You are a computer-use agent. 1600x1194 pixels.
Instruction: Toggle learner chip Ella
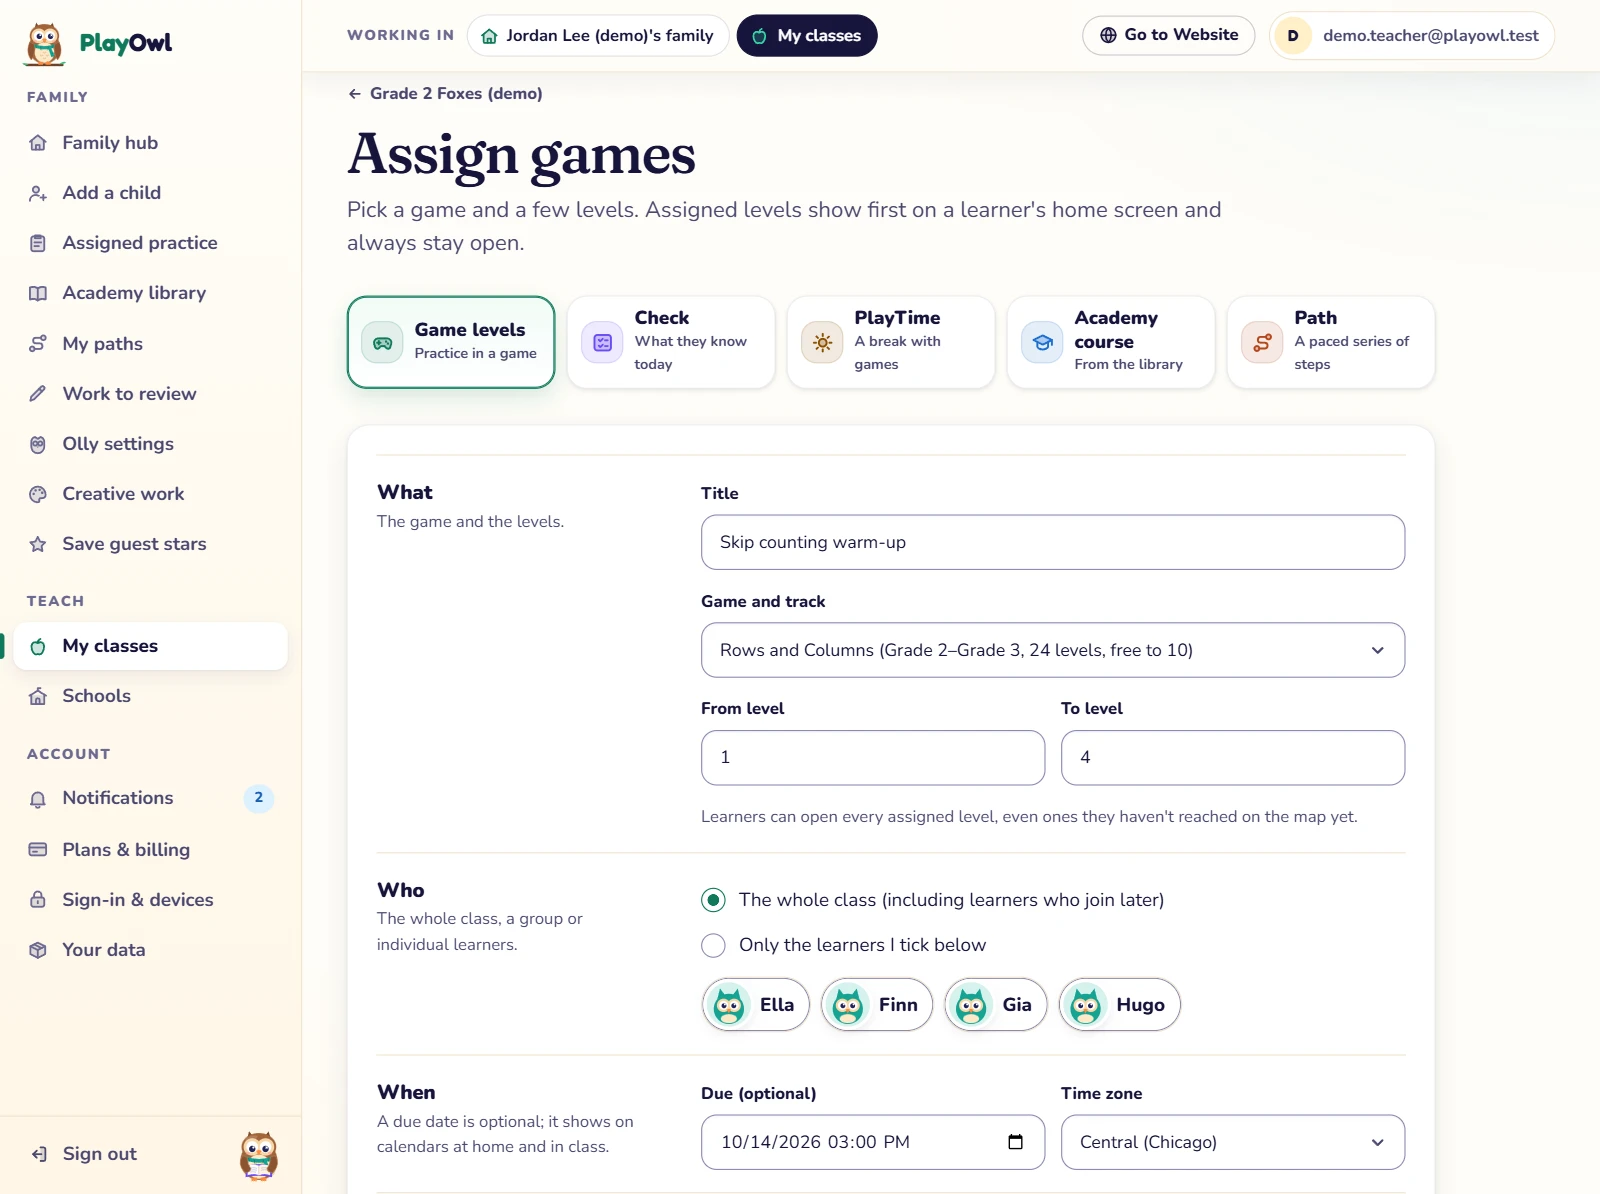tap(756, 1005)
